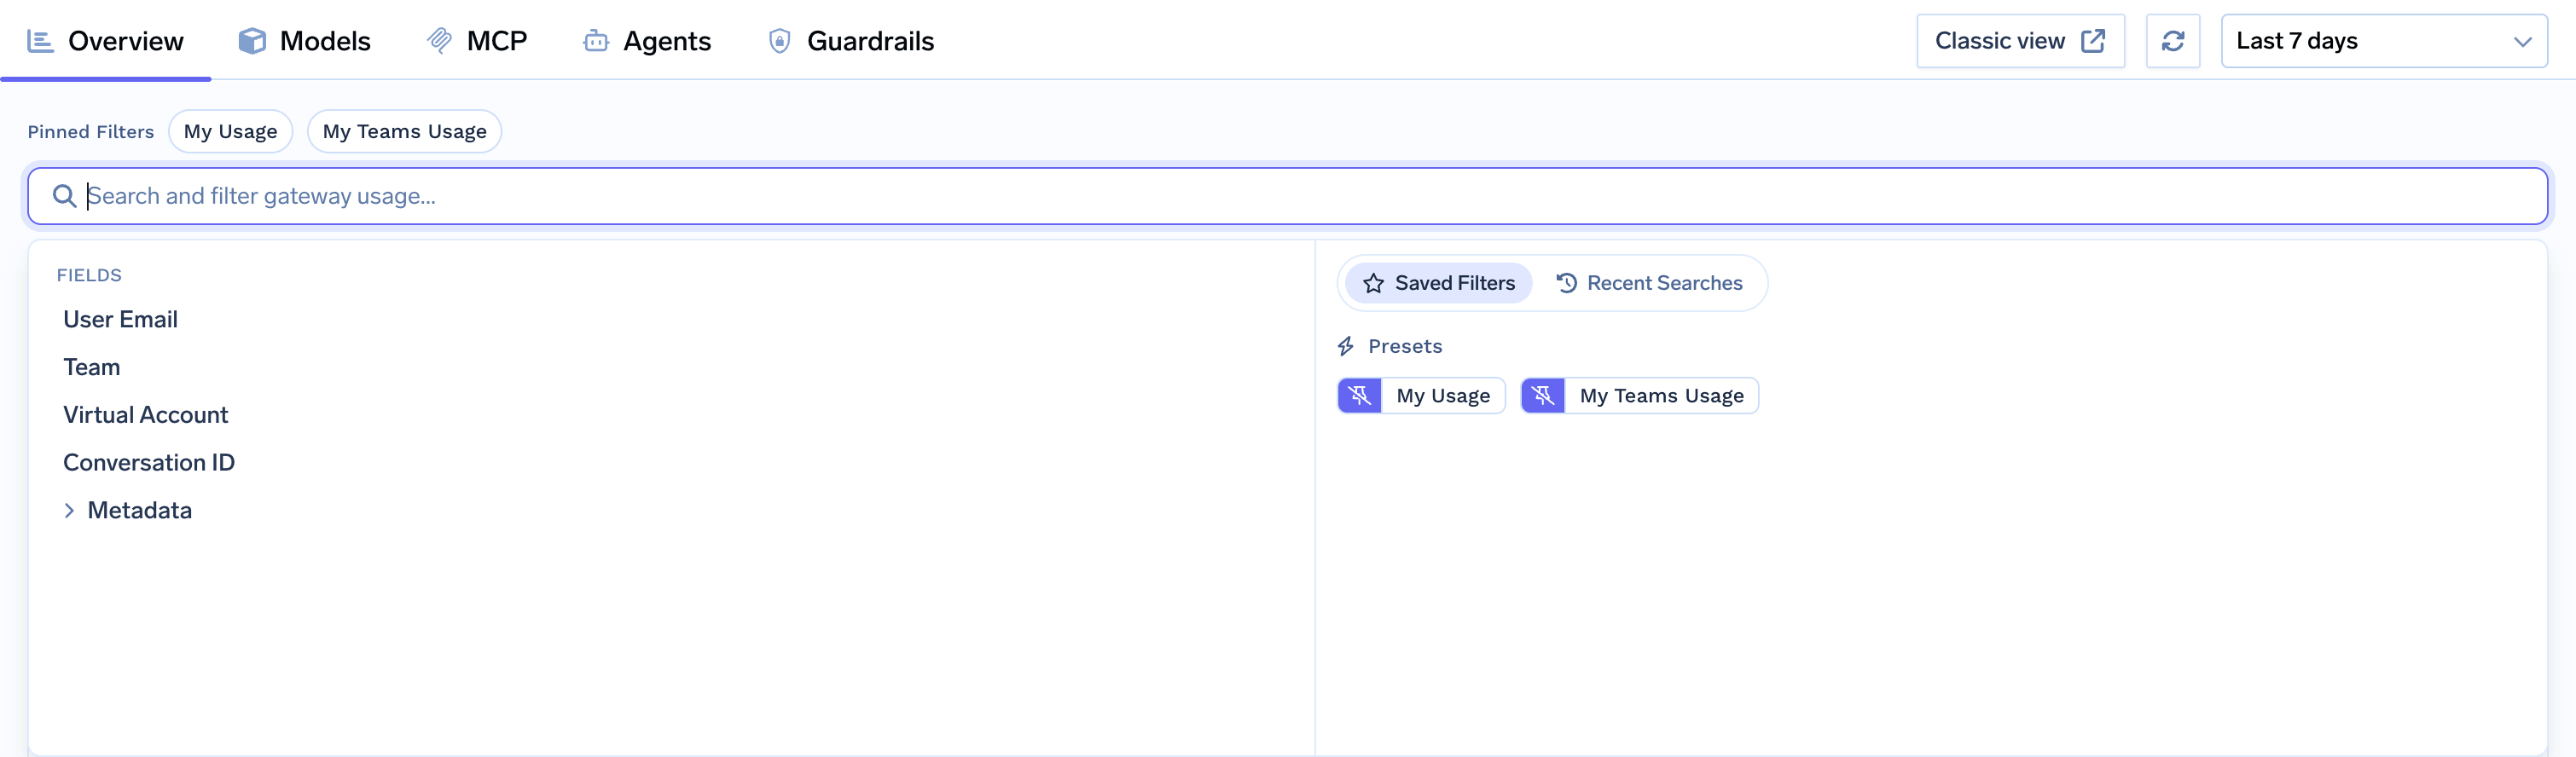Apply the My Teams Usage preset
2576x757 pixels.
[1661, 396]
